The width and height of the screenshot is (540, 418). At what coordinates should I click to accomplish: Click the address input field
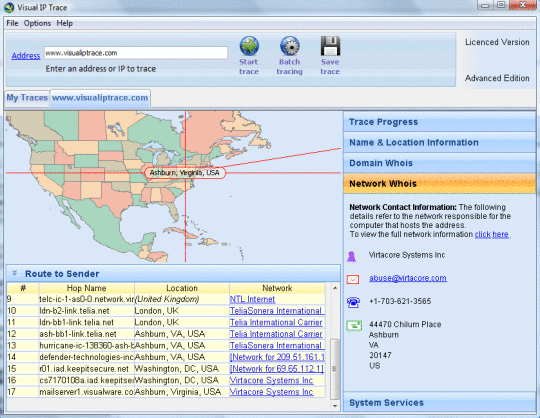[136, 53]
